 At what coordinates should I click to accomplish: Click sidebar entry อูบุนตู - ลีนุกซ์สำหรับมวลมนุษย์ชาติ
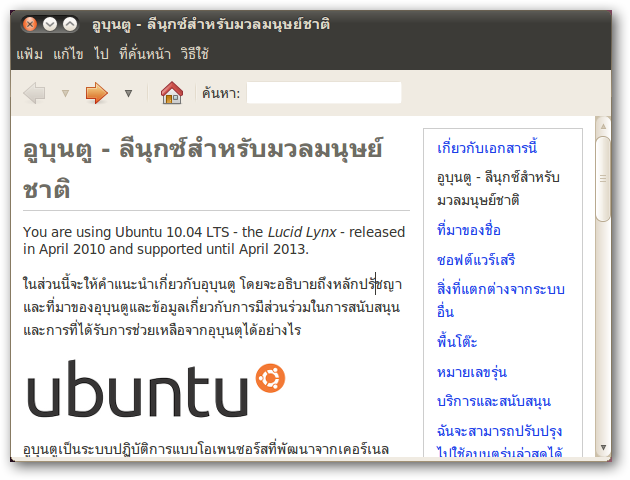pyautogui.click(x=498, y=188)
